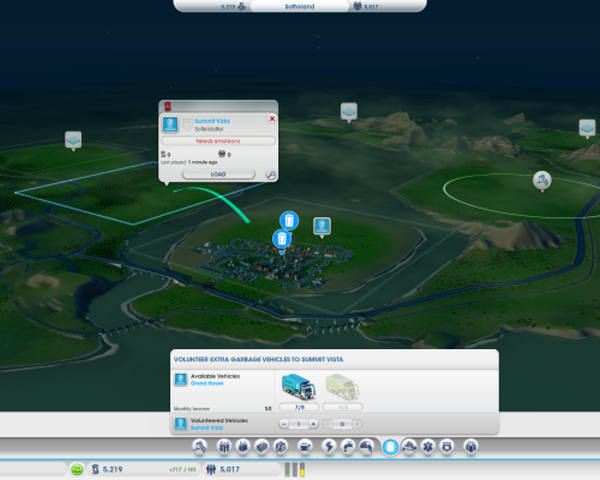Open the water faucet menu
The width and height of the screenshot is (600, 480).
pyautogui.click(x=348, y=447)
